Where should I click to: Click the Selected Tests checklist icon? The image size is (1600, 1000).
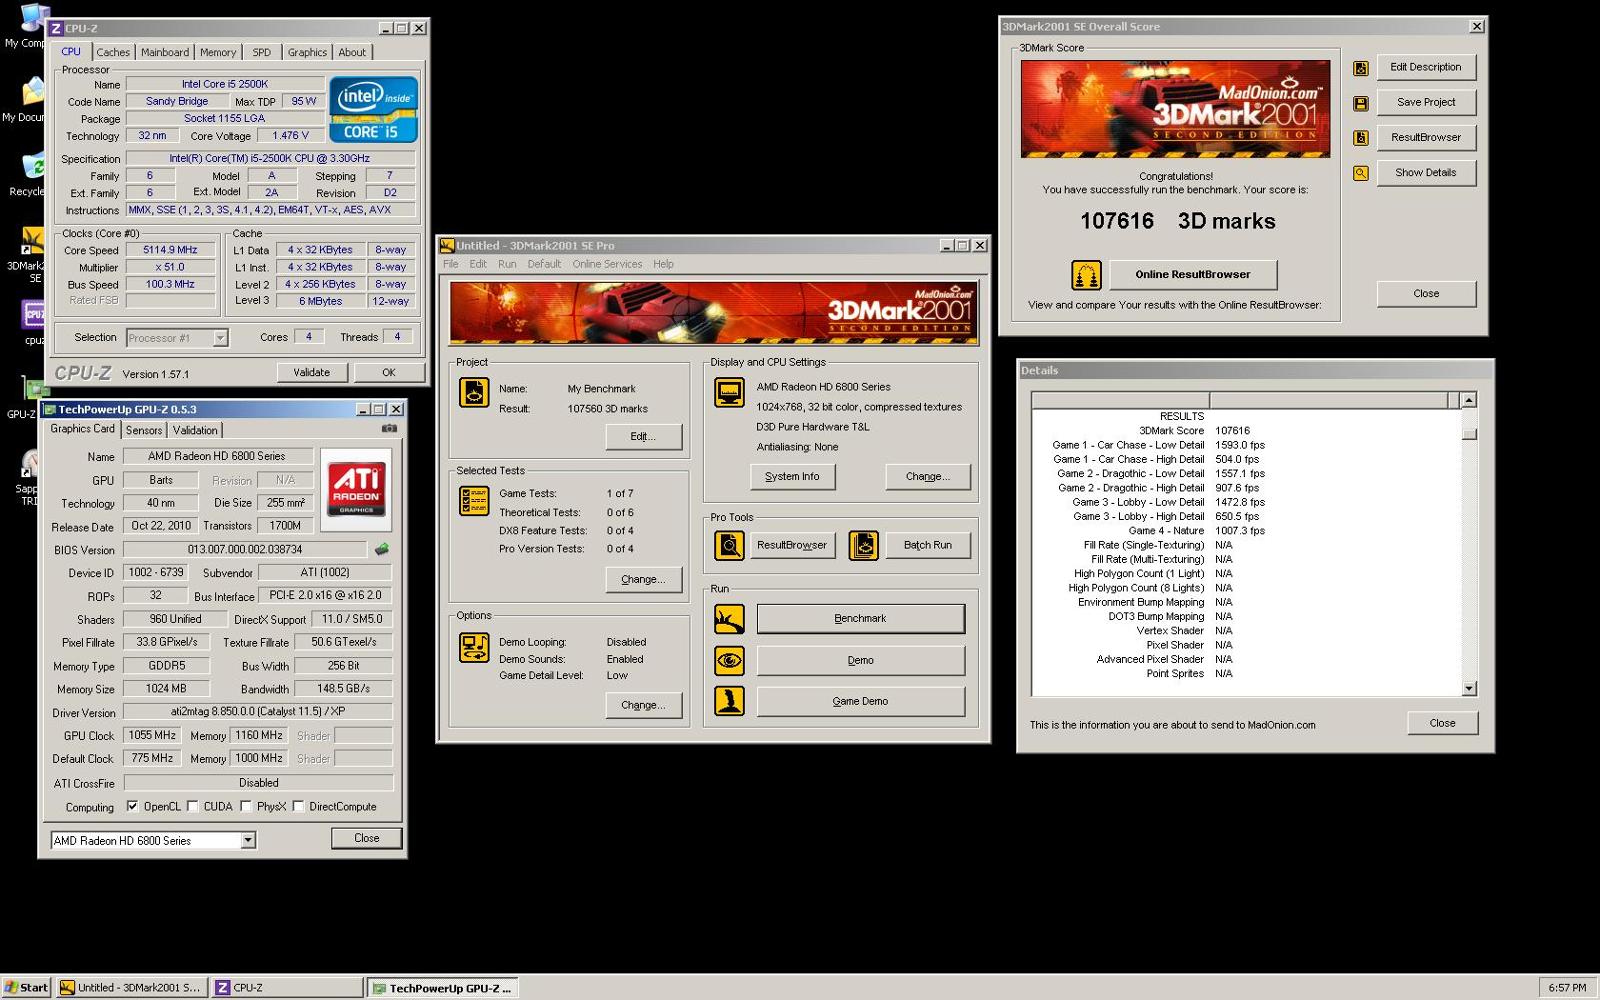point(474,501)
